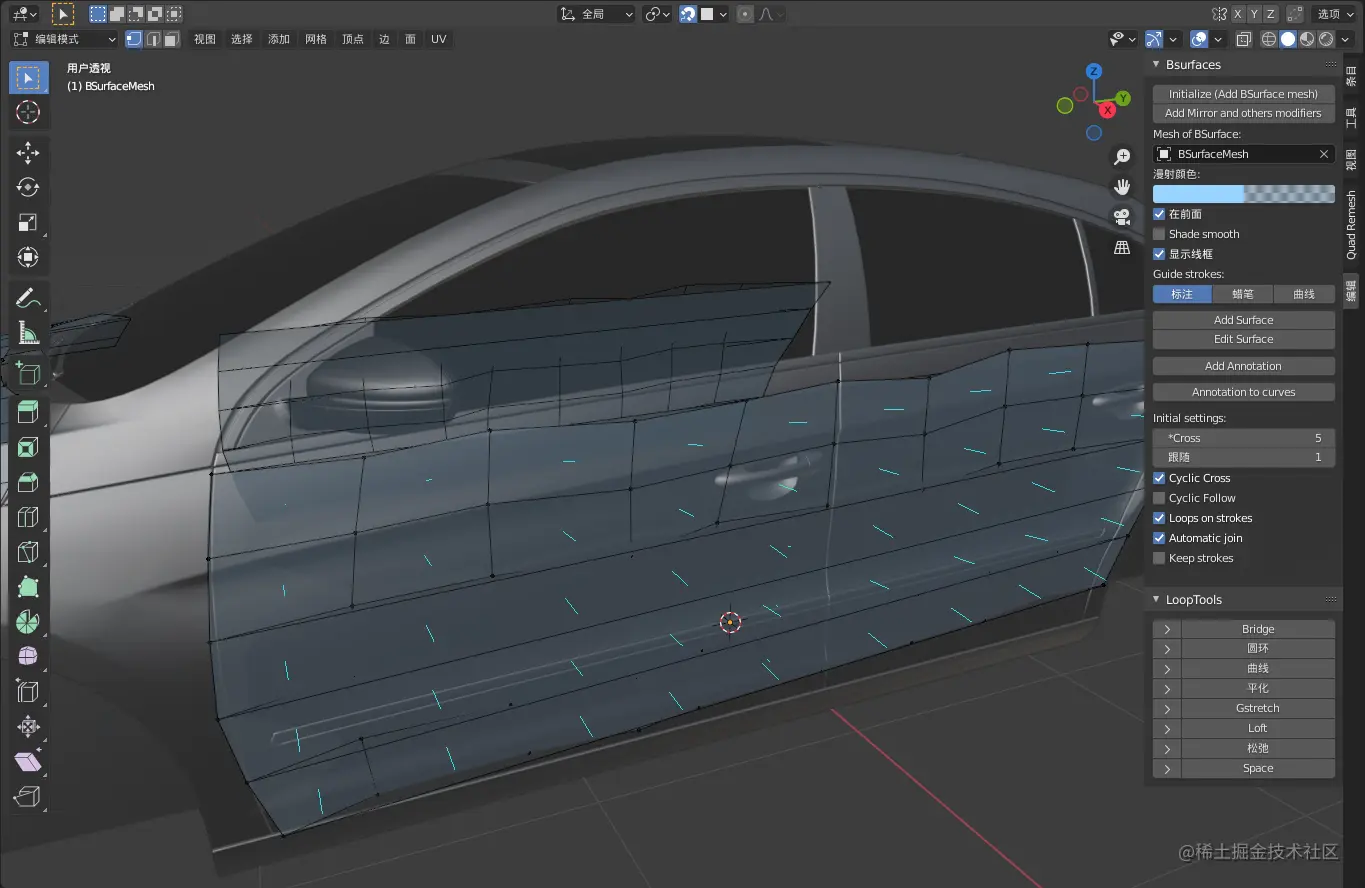The width and height of the screenshot is (1365, 888).
Task: Disable the 显示线框 checkbox
Action: [1158, 253]
